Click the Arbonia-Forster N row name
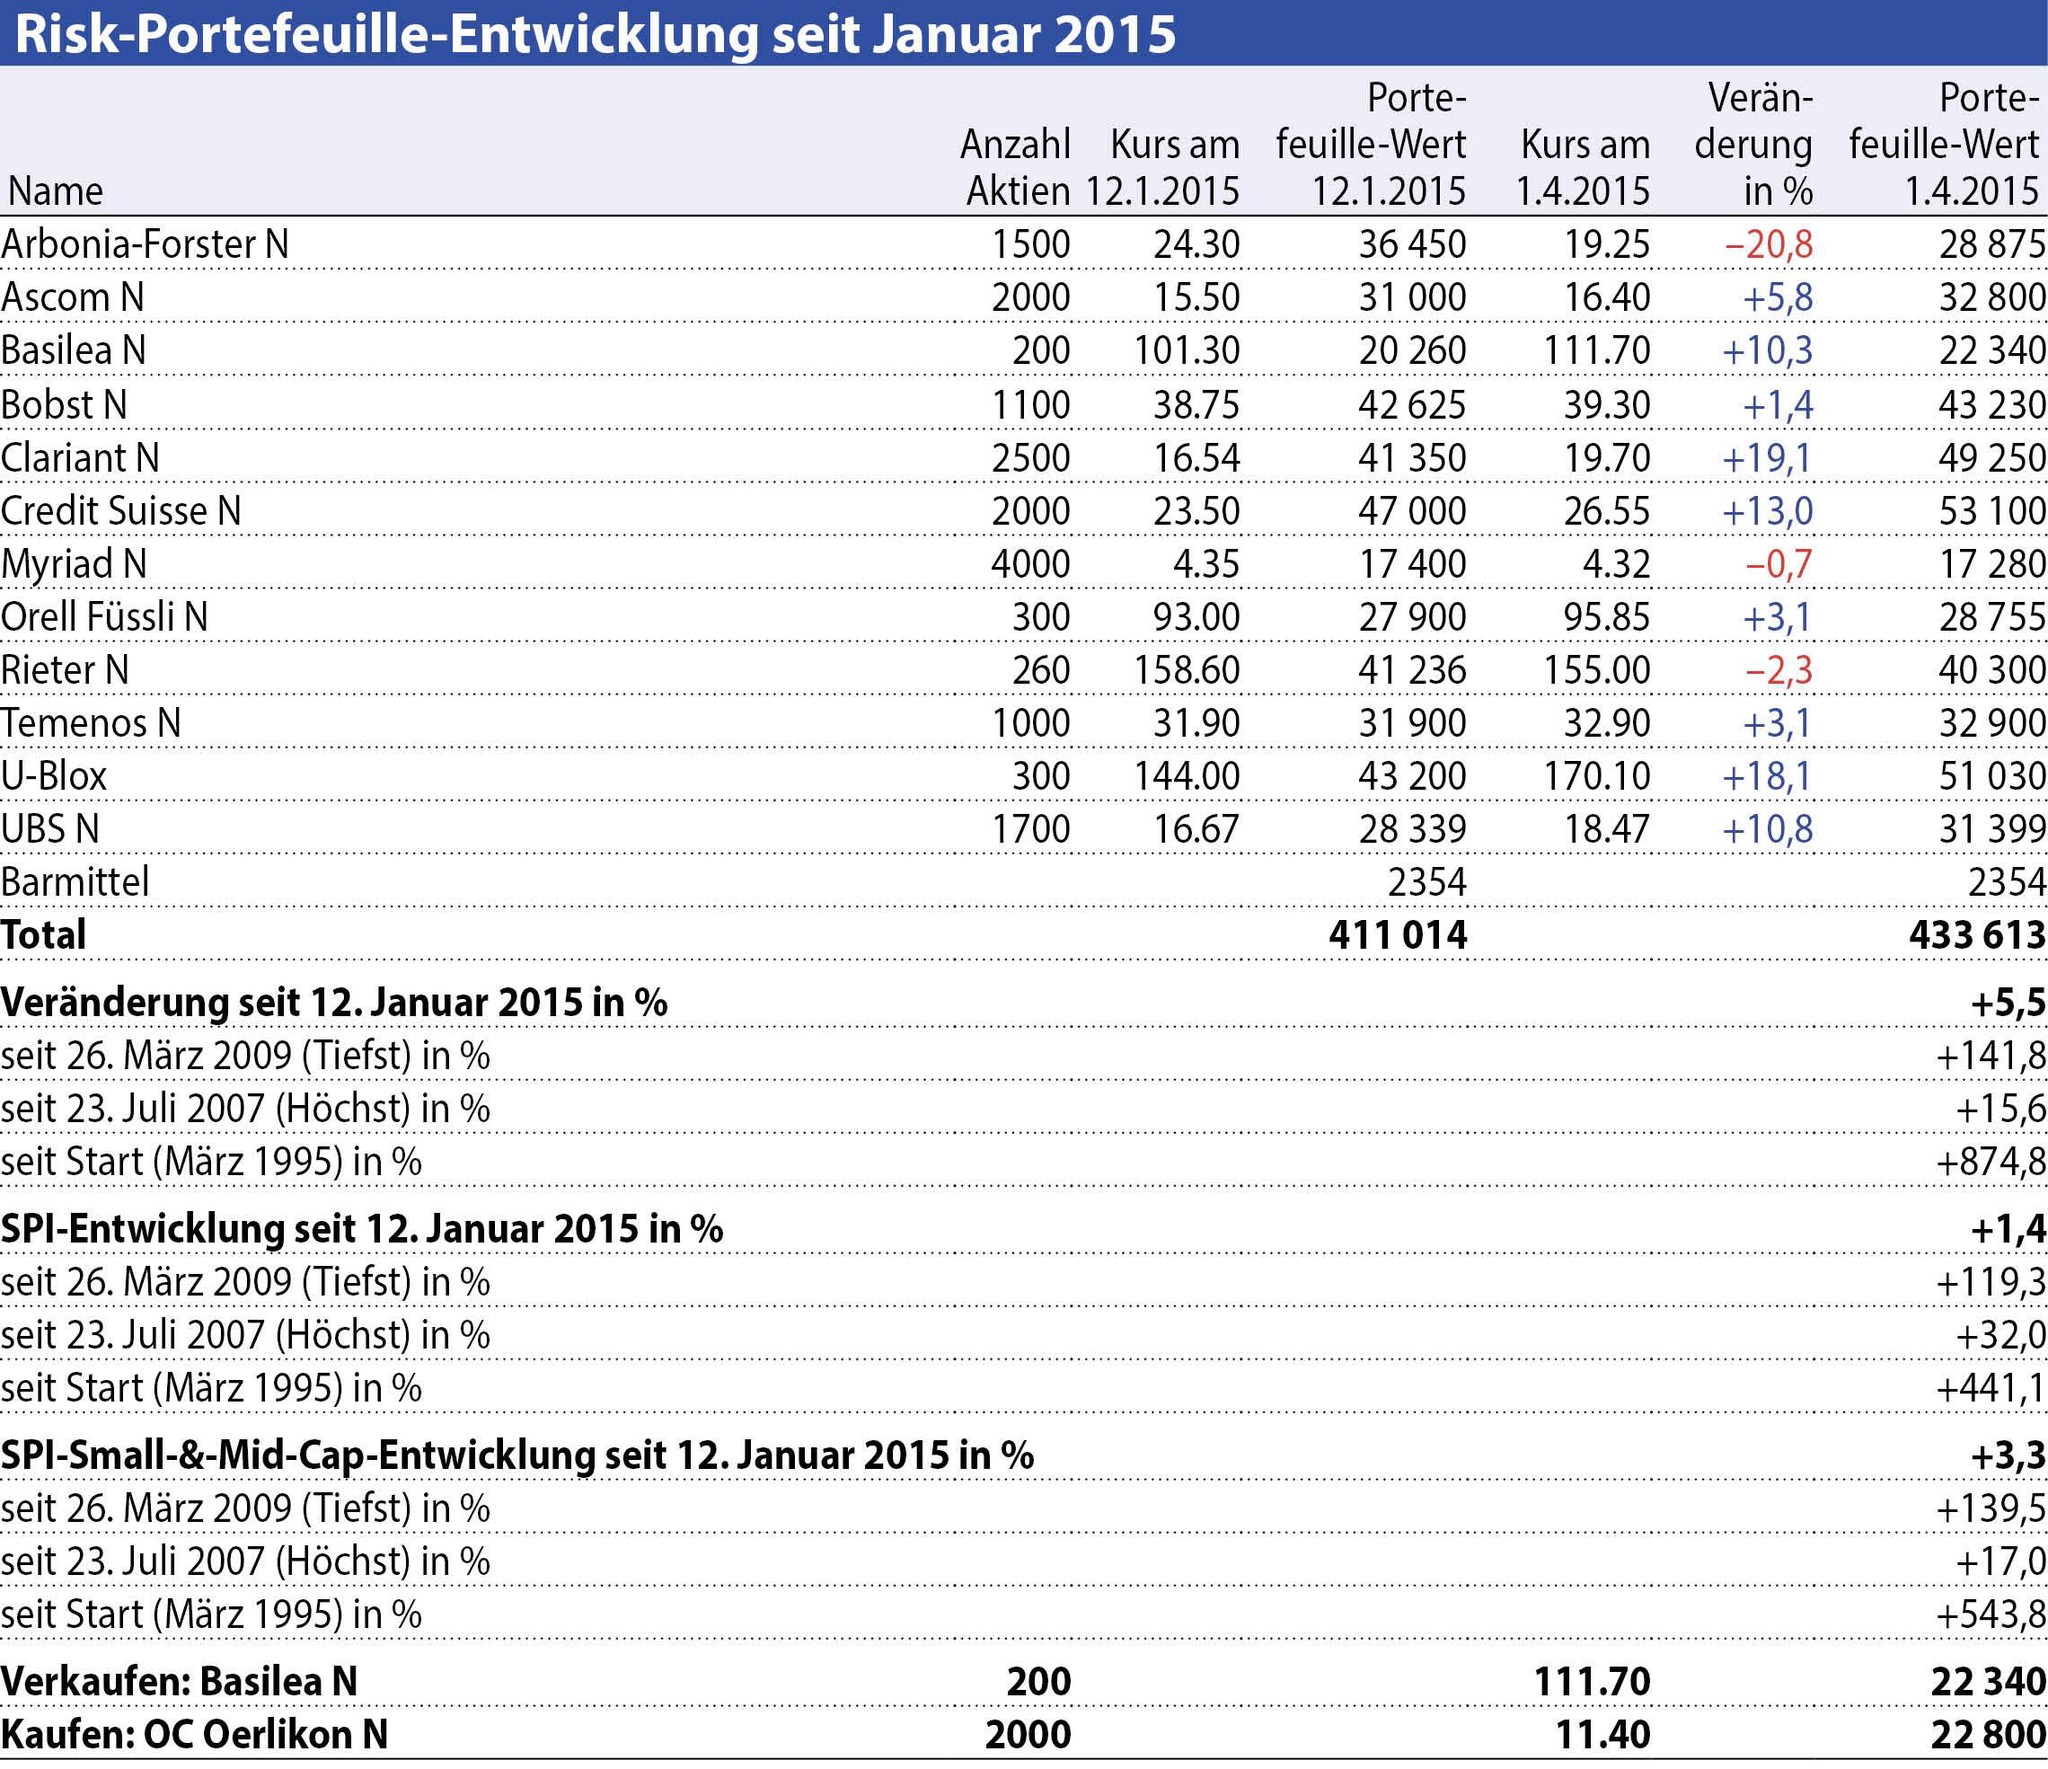Image resolution: width=2048 pixels, height=1769 pixels. [145, 244]
